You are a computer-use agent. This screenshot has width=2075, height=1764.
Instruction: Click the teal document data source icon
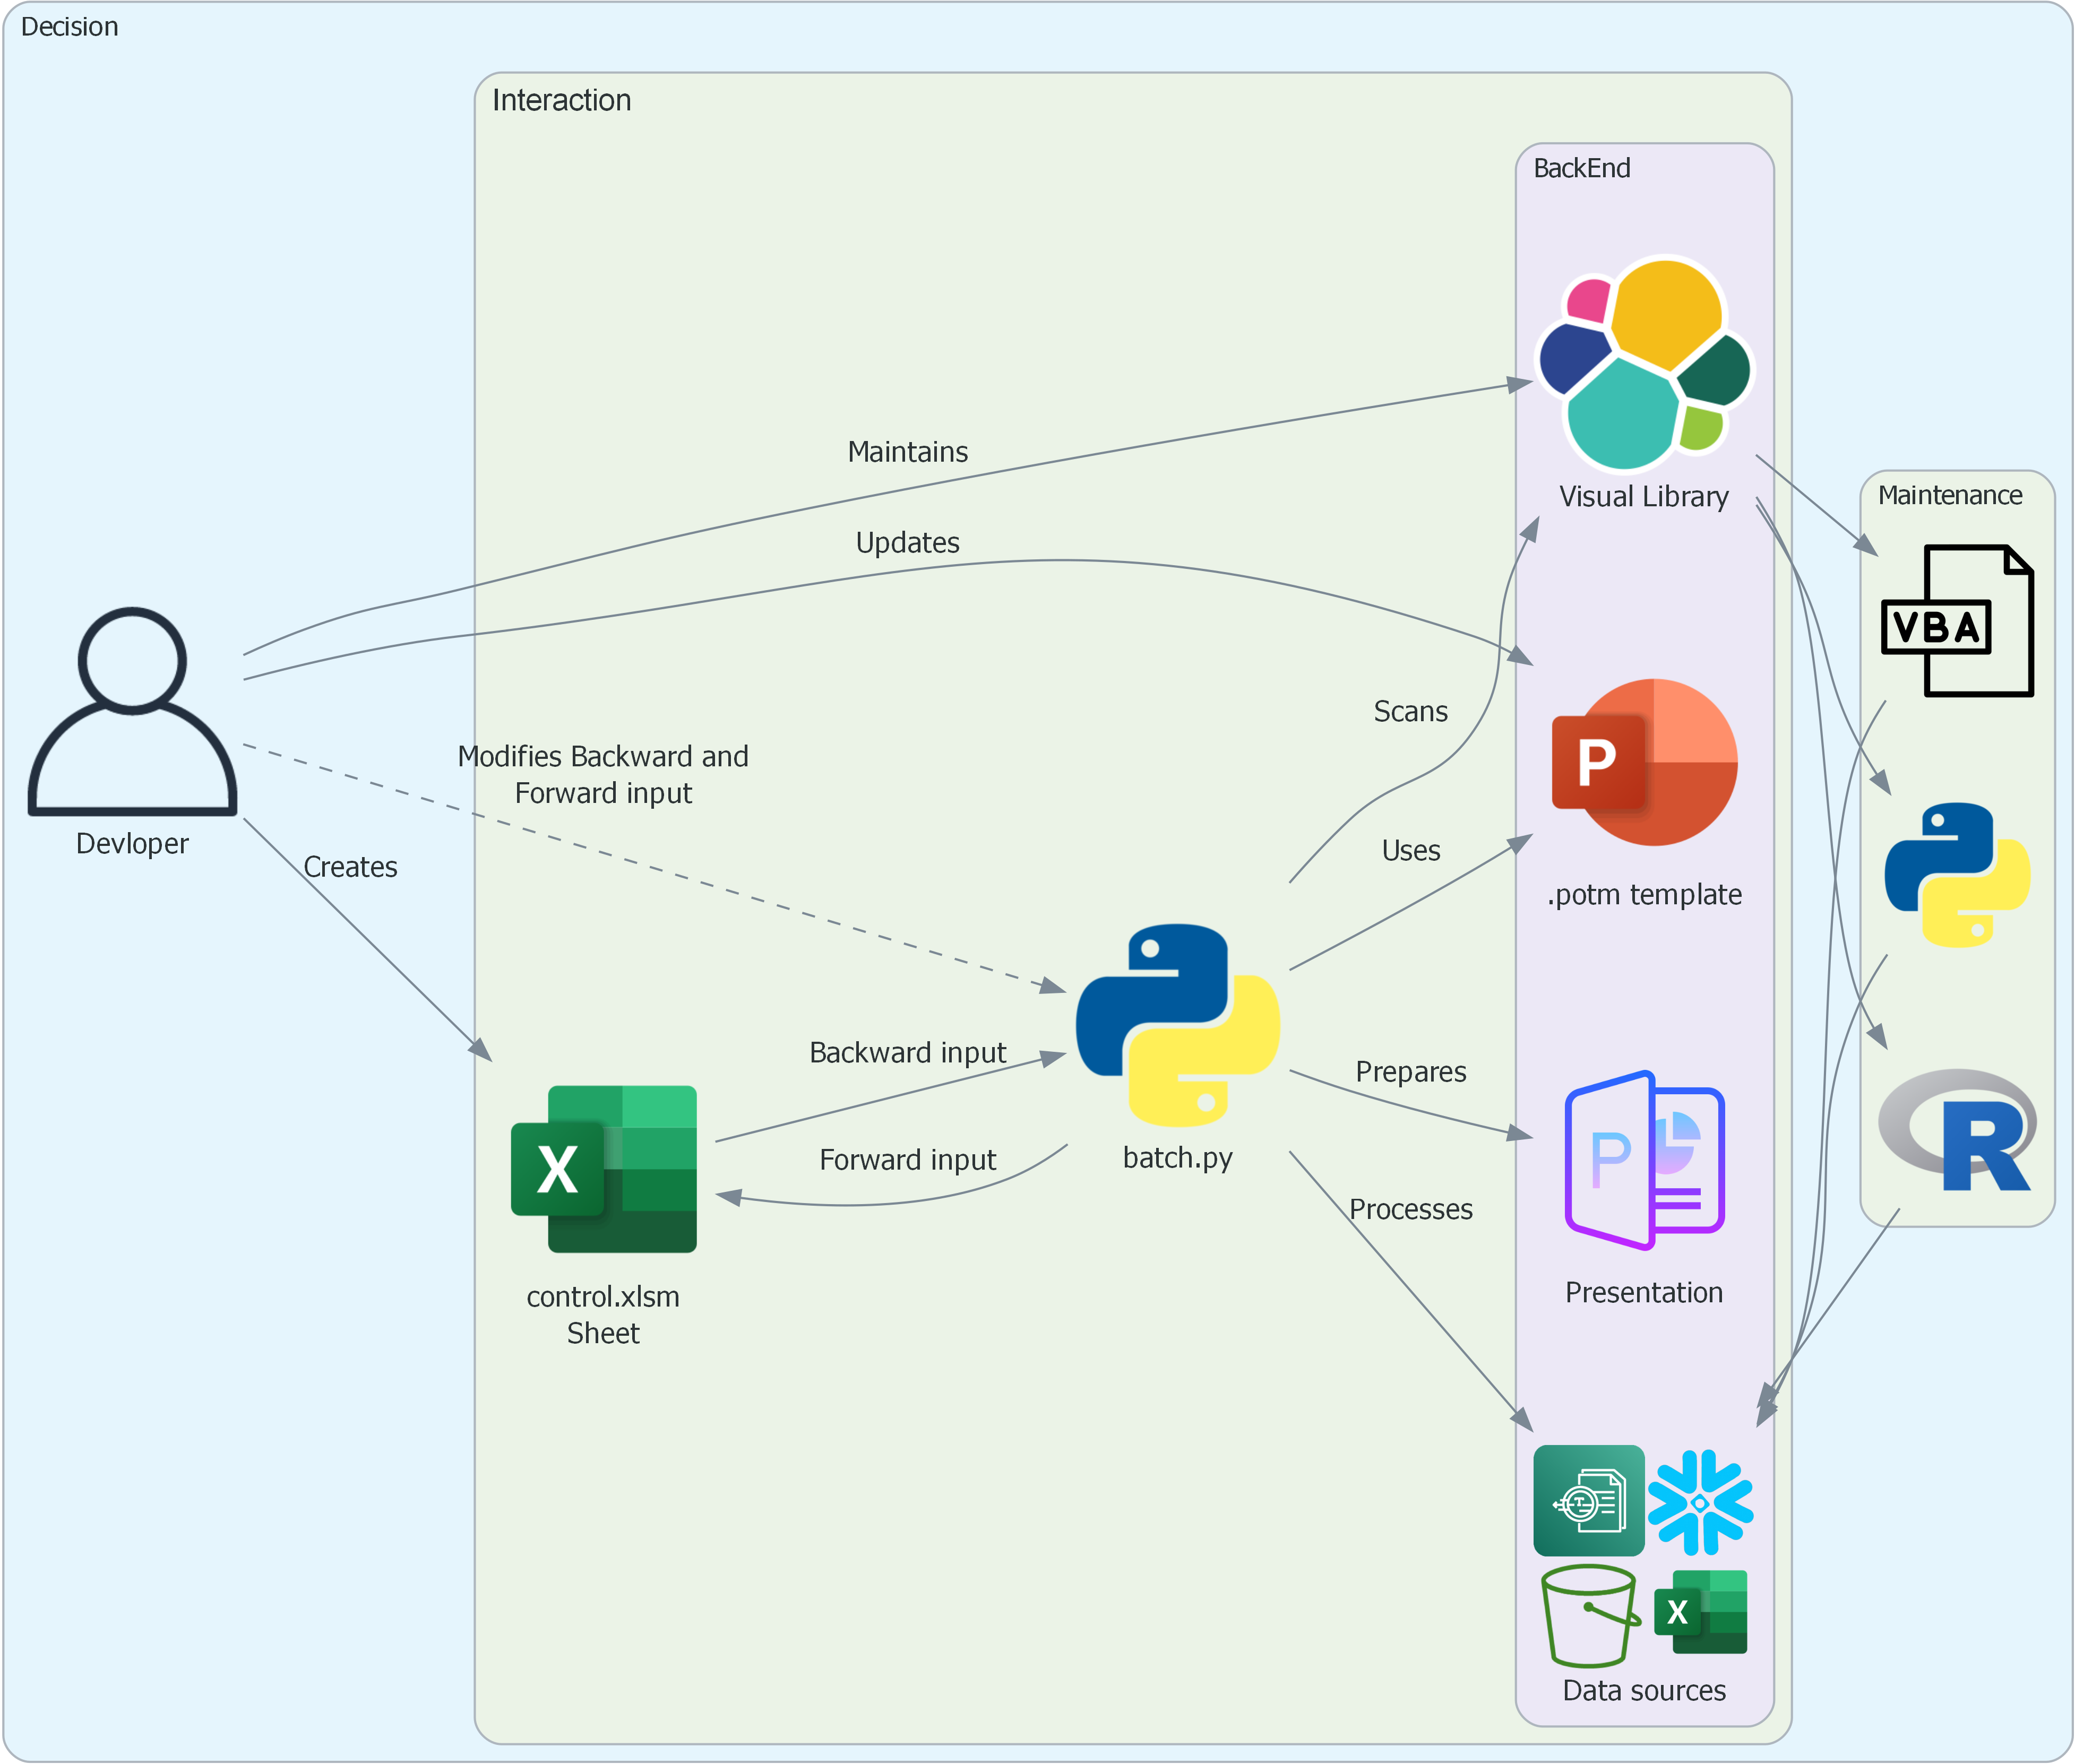[x=1589, y=1500]
